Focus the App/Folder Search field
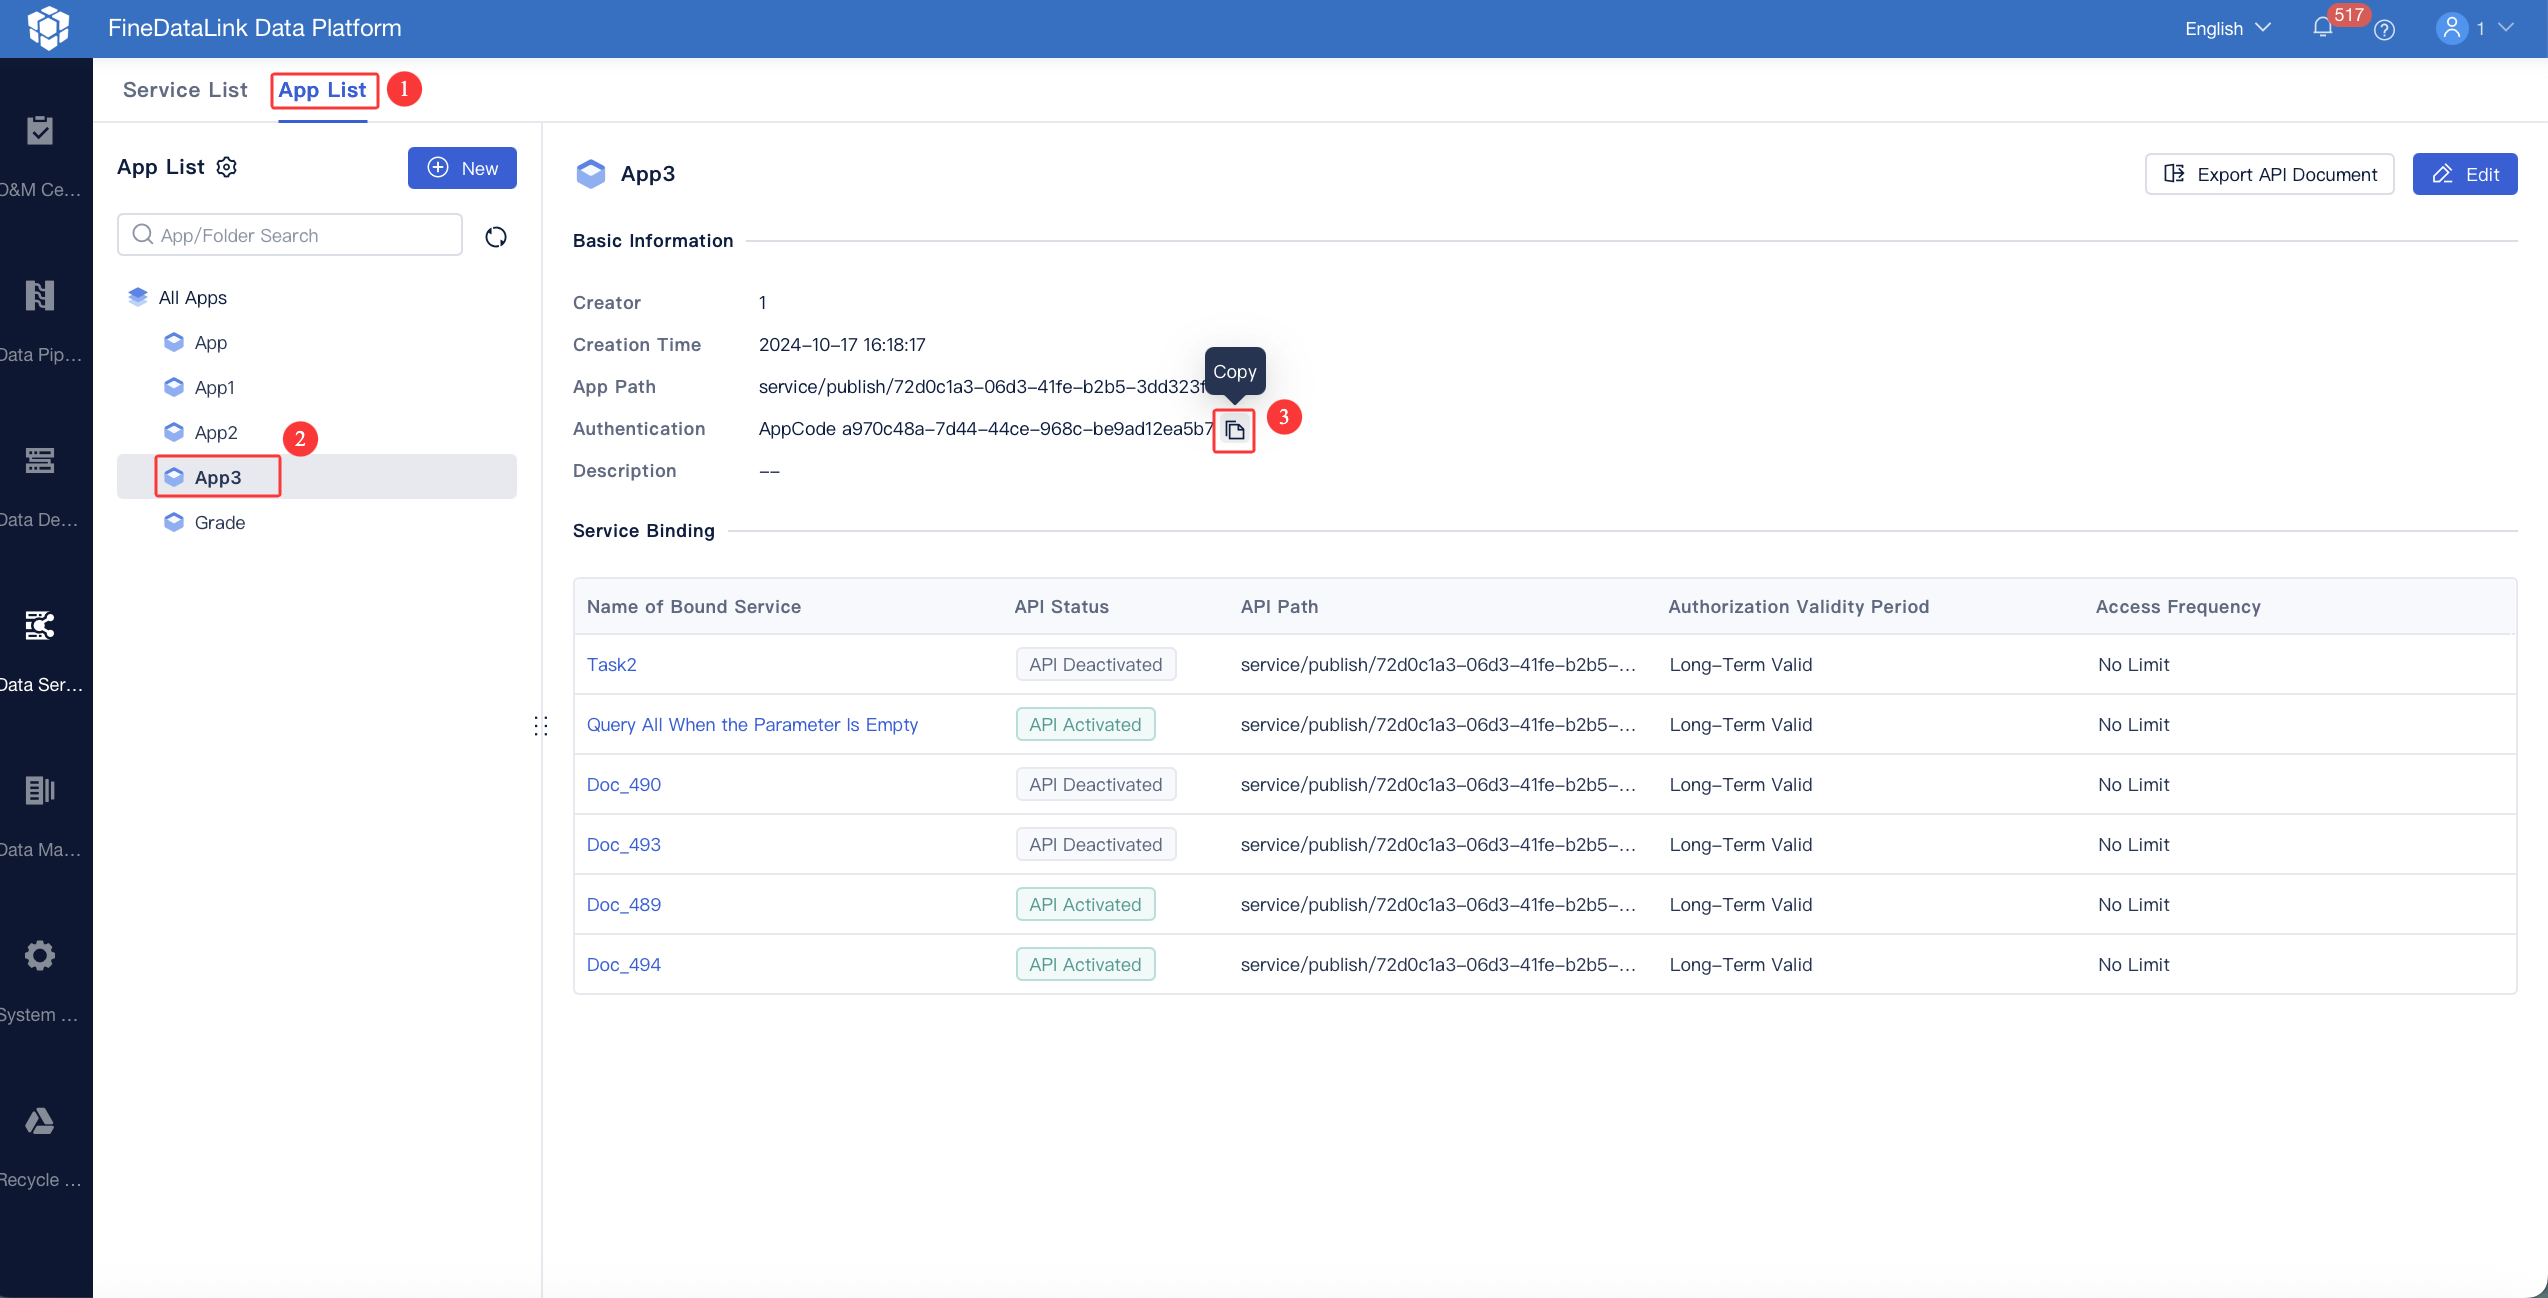Image resolution: width=2548 pixels, height=1298 pixels. pyautogui.click(x=290, y=235)
